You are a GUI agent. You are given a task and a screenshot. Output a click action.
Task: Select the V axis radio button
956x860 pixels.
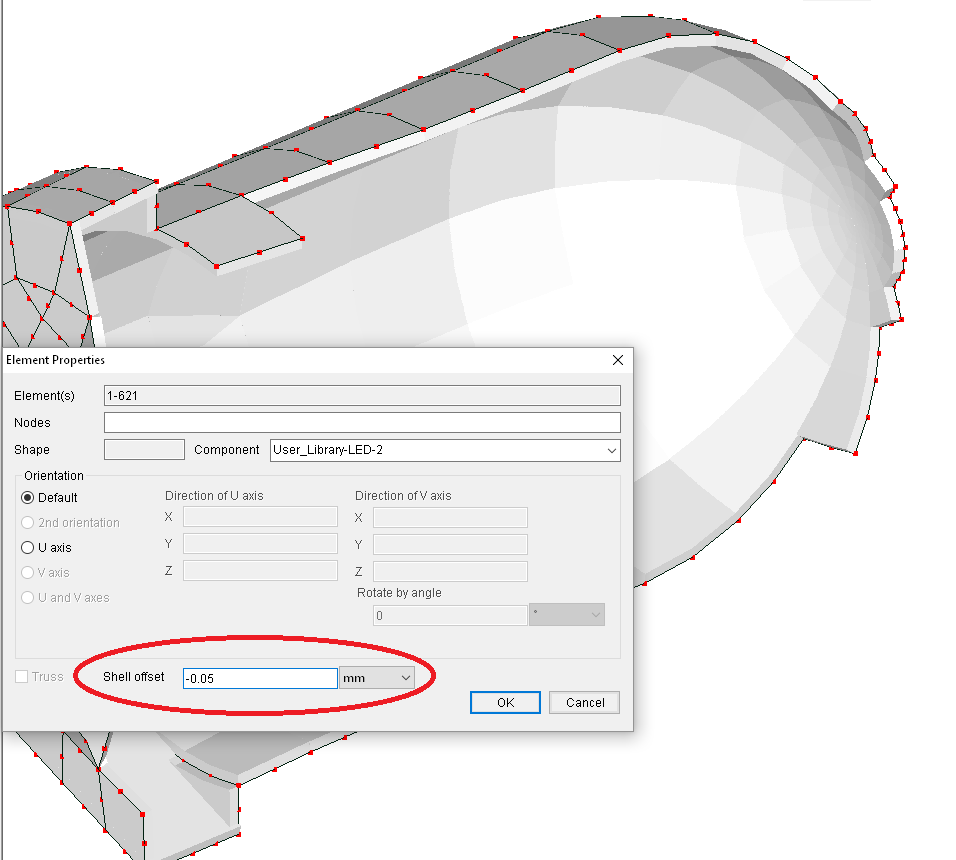tap(27, 572)
